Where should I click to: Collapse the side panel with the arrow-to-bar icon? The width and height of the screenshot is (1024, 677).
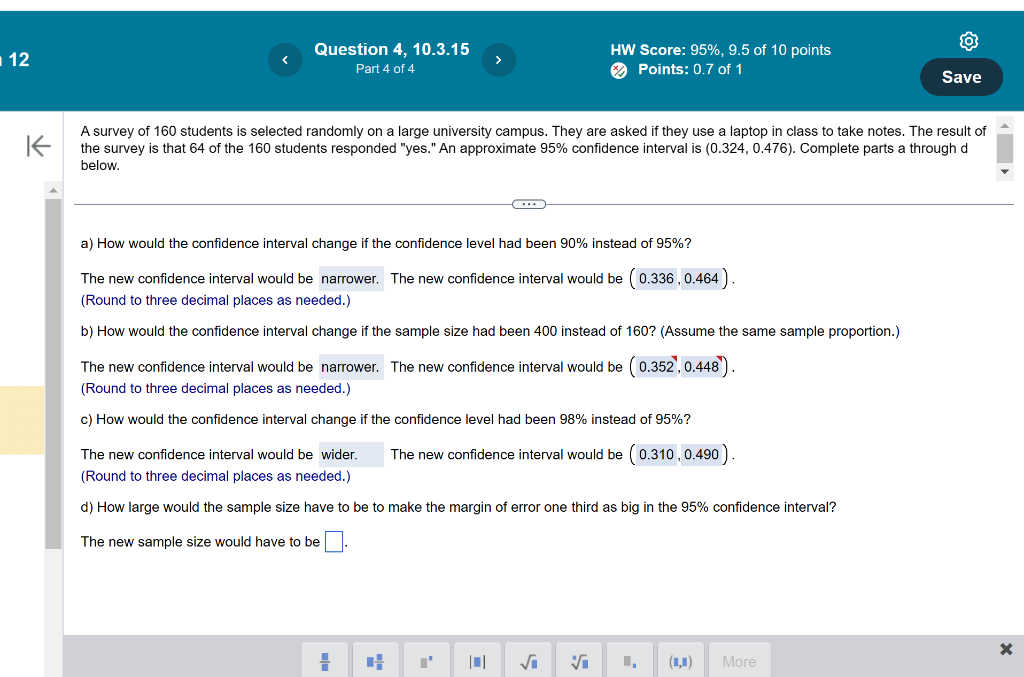coord(39,146)
